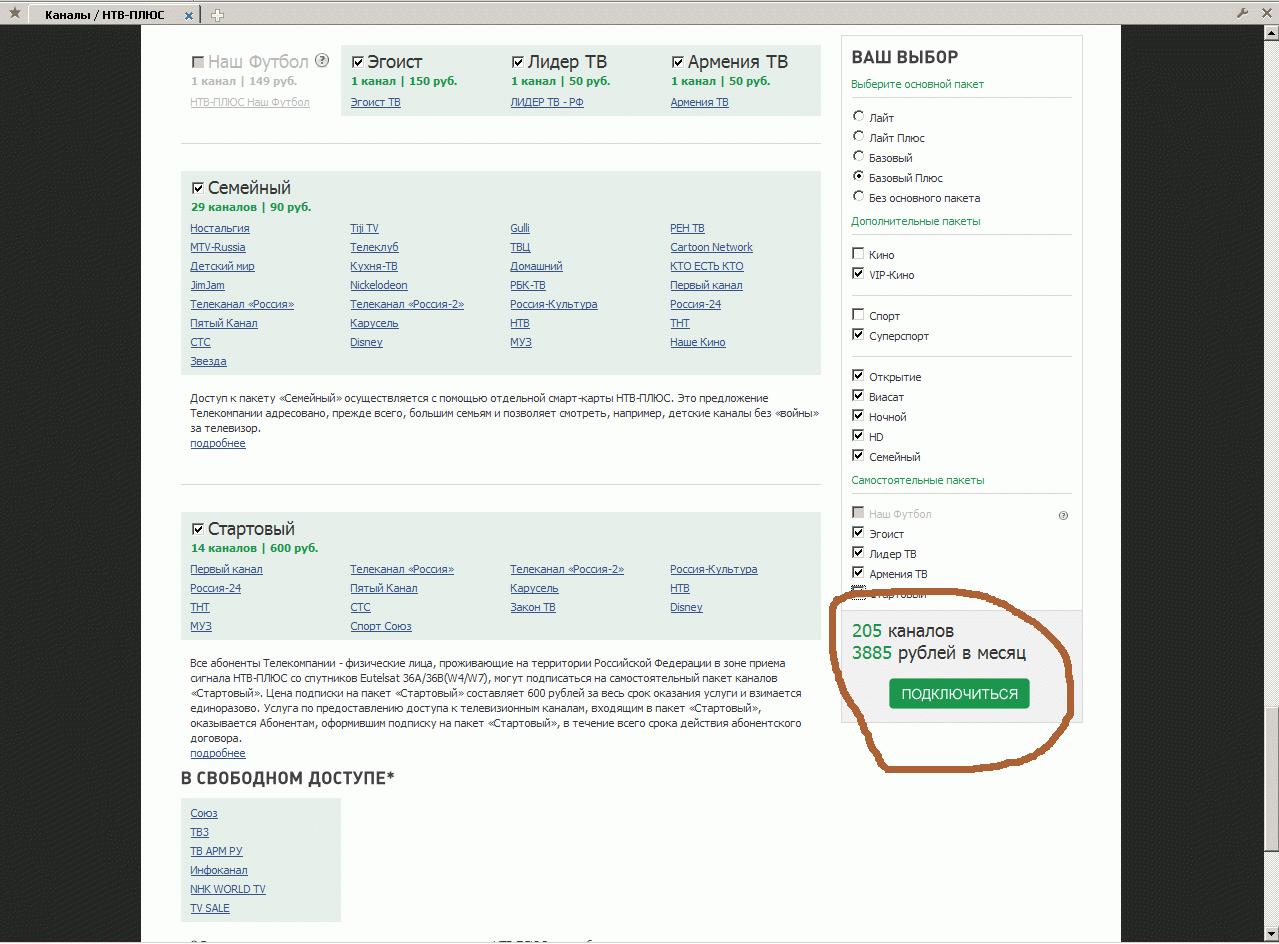Click подробнее link under Стартовый description
The height and width of the screenshot is (944, 1279).
click(218, 753)
